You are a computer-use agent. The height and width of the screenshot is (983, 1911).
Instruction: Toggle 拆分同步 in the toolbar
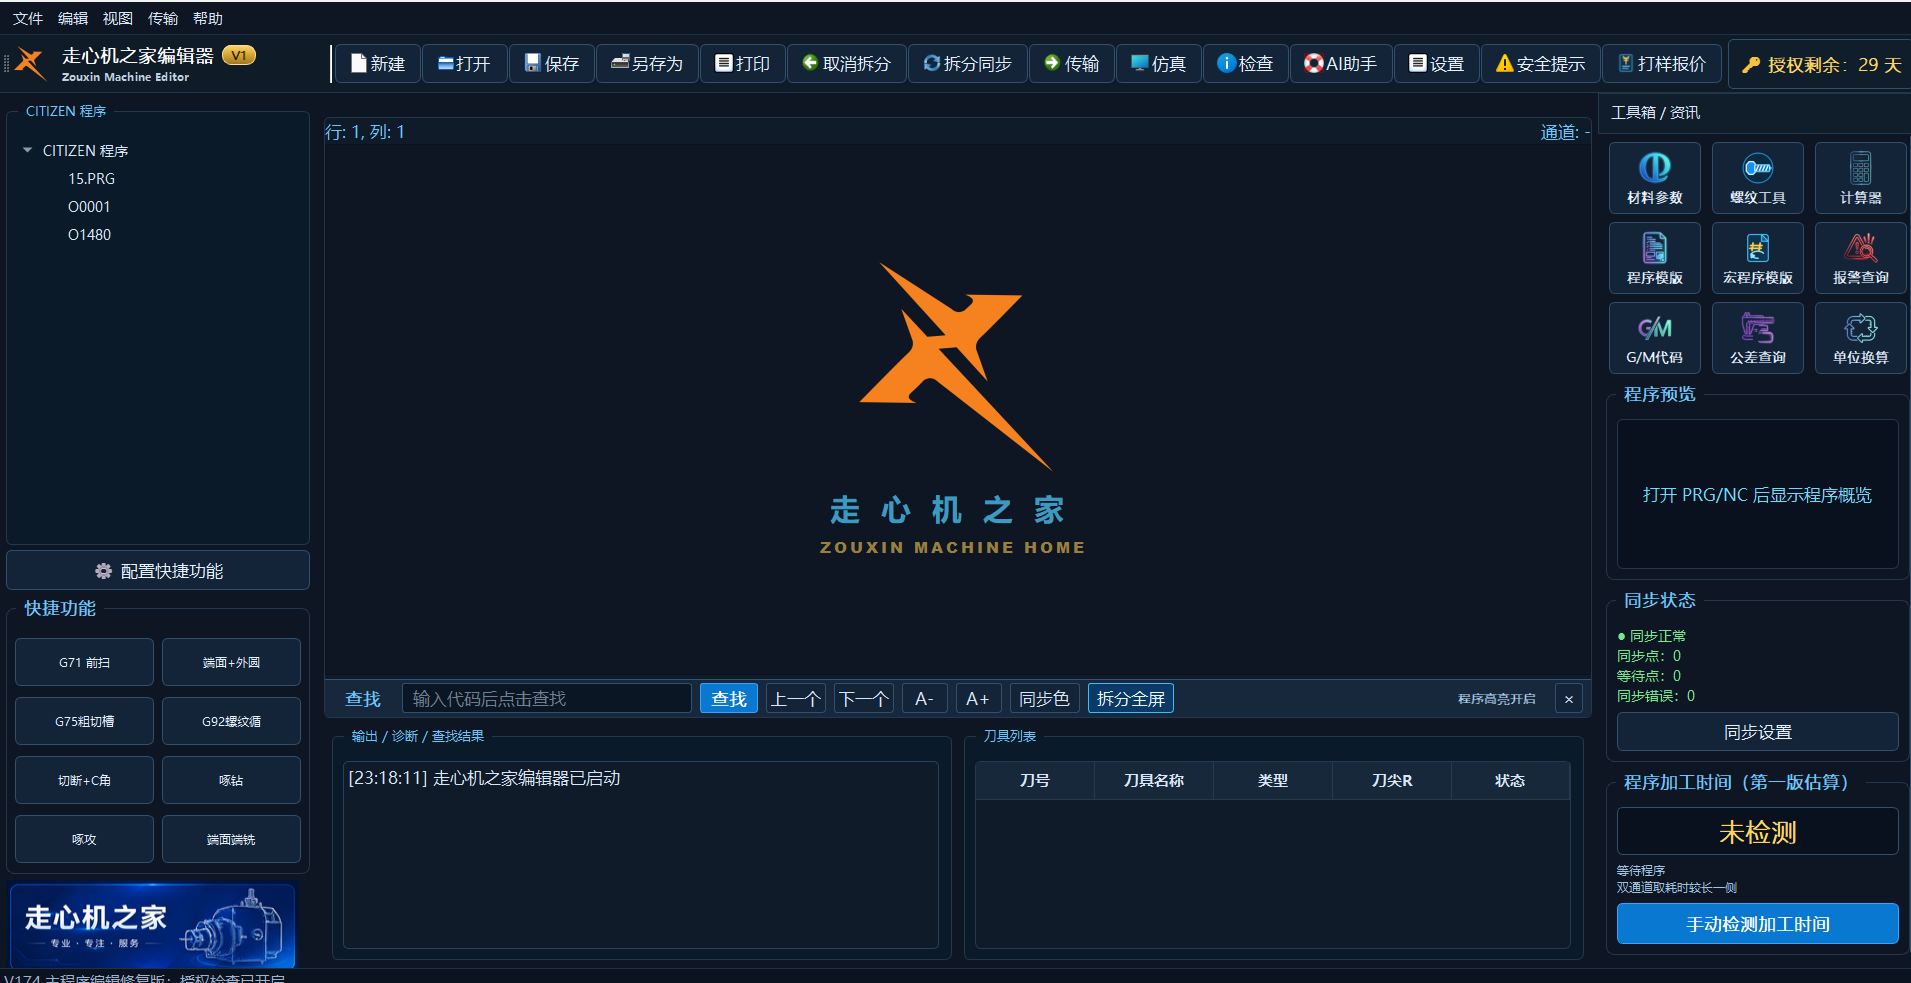coord(968,64)
